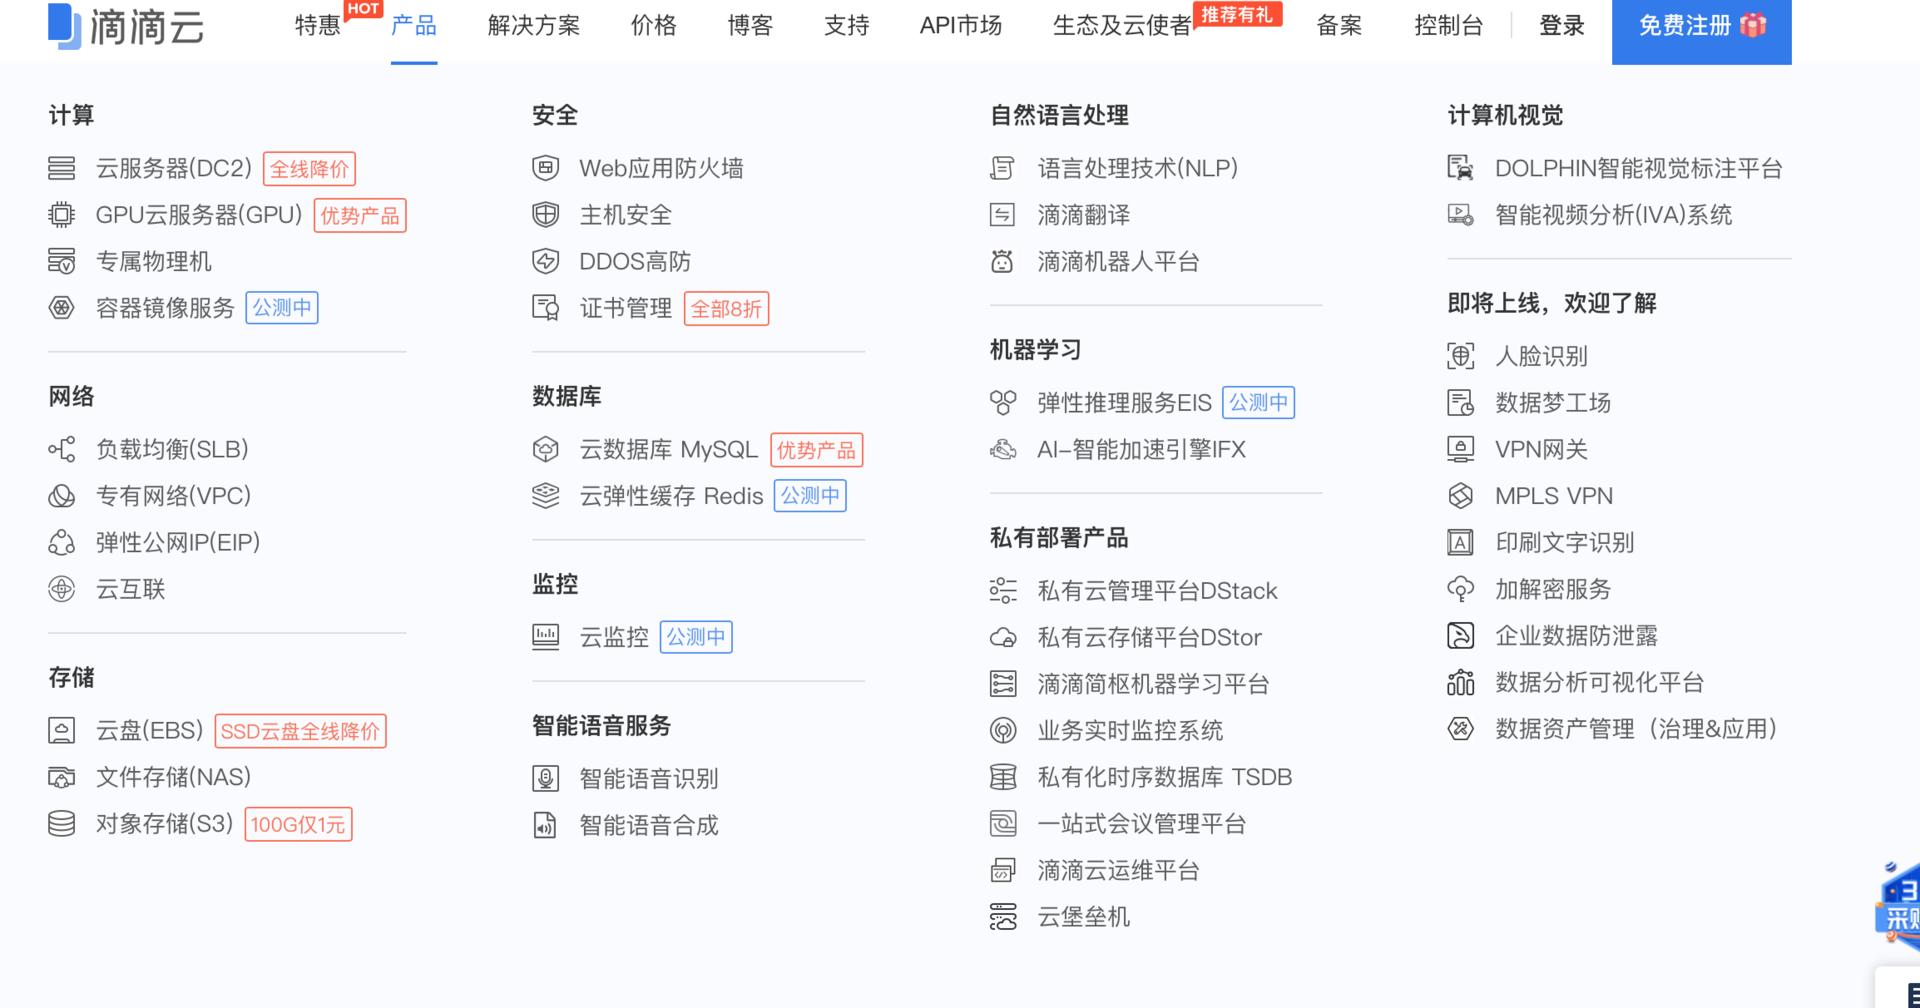Select the 智能语音识别 microphone icon
The width and height of the screenshot is (1920, 1008).
point(545,778)
